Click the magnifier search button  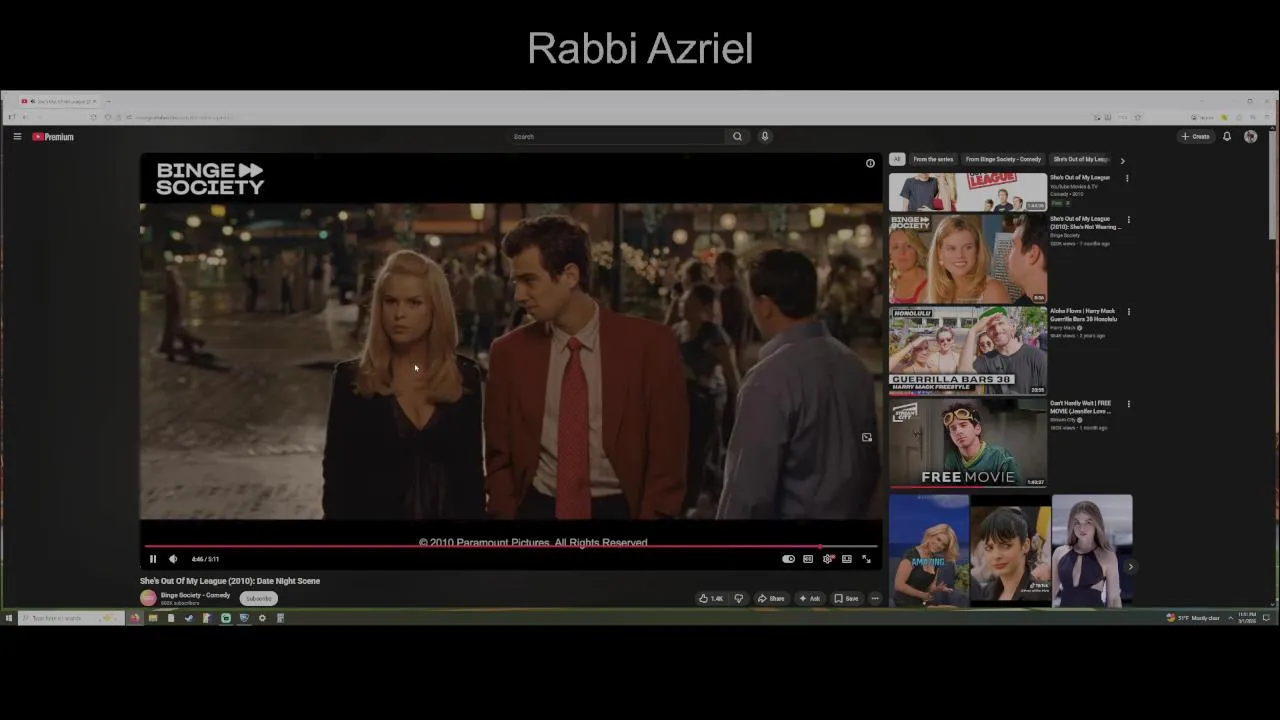coord(737,137)
